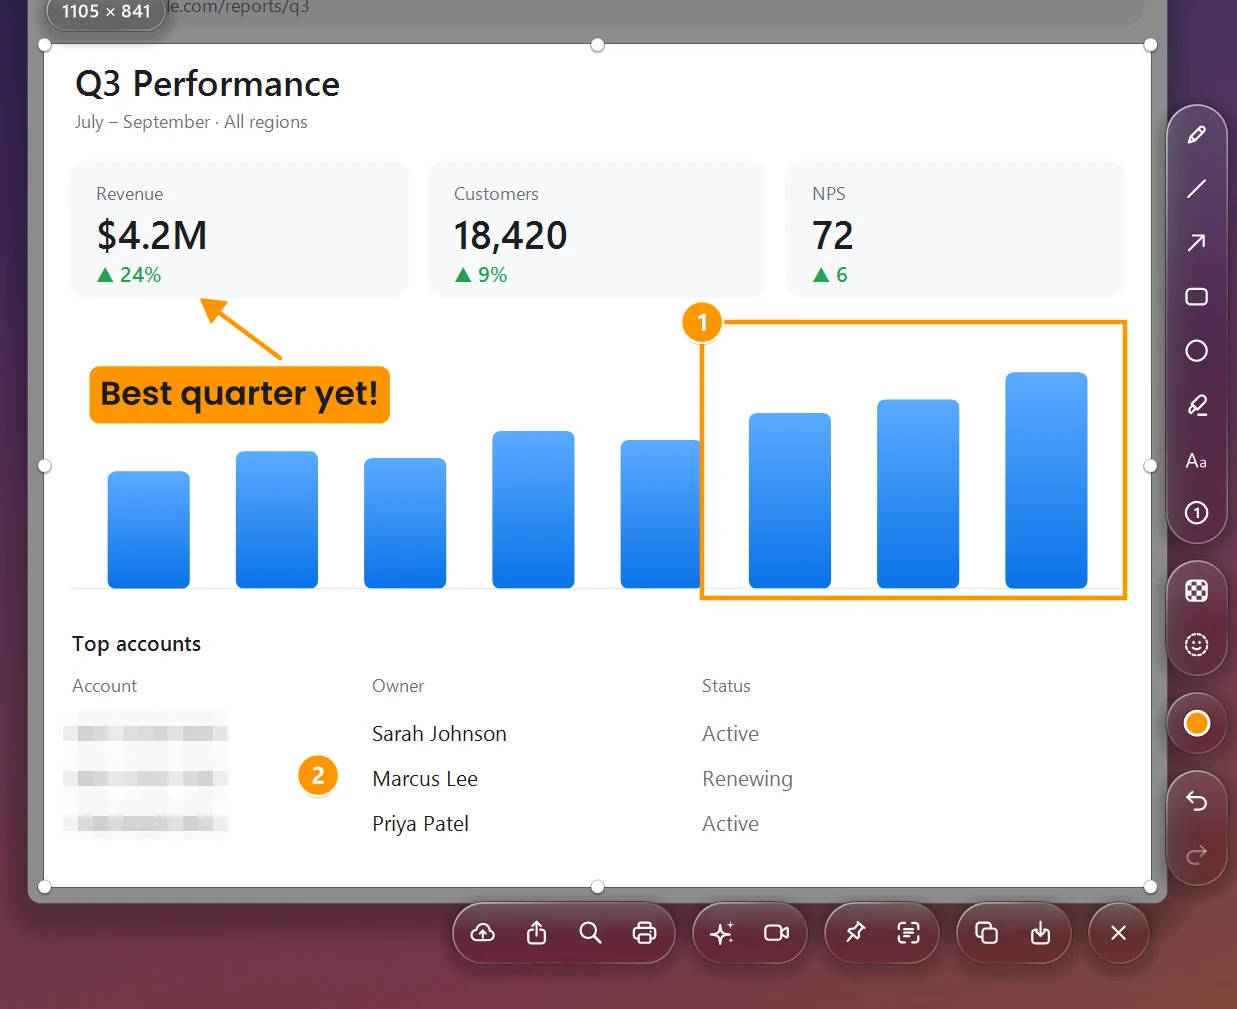Print the screenshot with printer icon
Viewport: 1237px width, 1009px height.
pyautogui.click(x=645, y=933)
